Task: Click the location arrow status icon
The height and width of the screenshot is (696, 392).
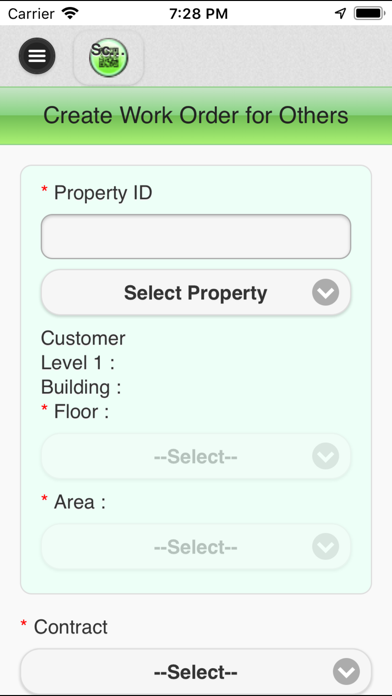Action: (341, 13)
